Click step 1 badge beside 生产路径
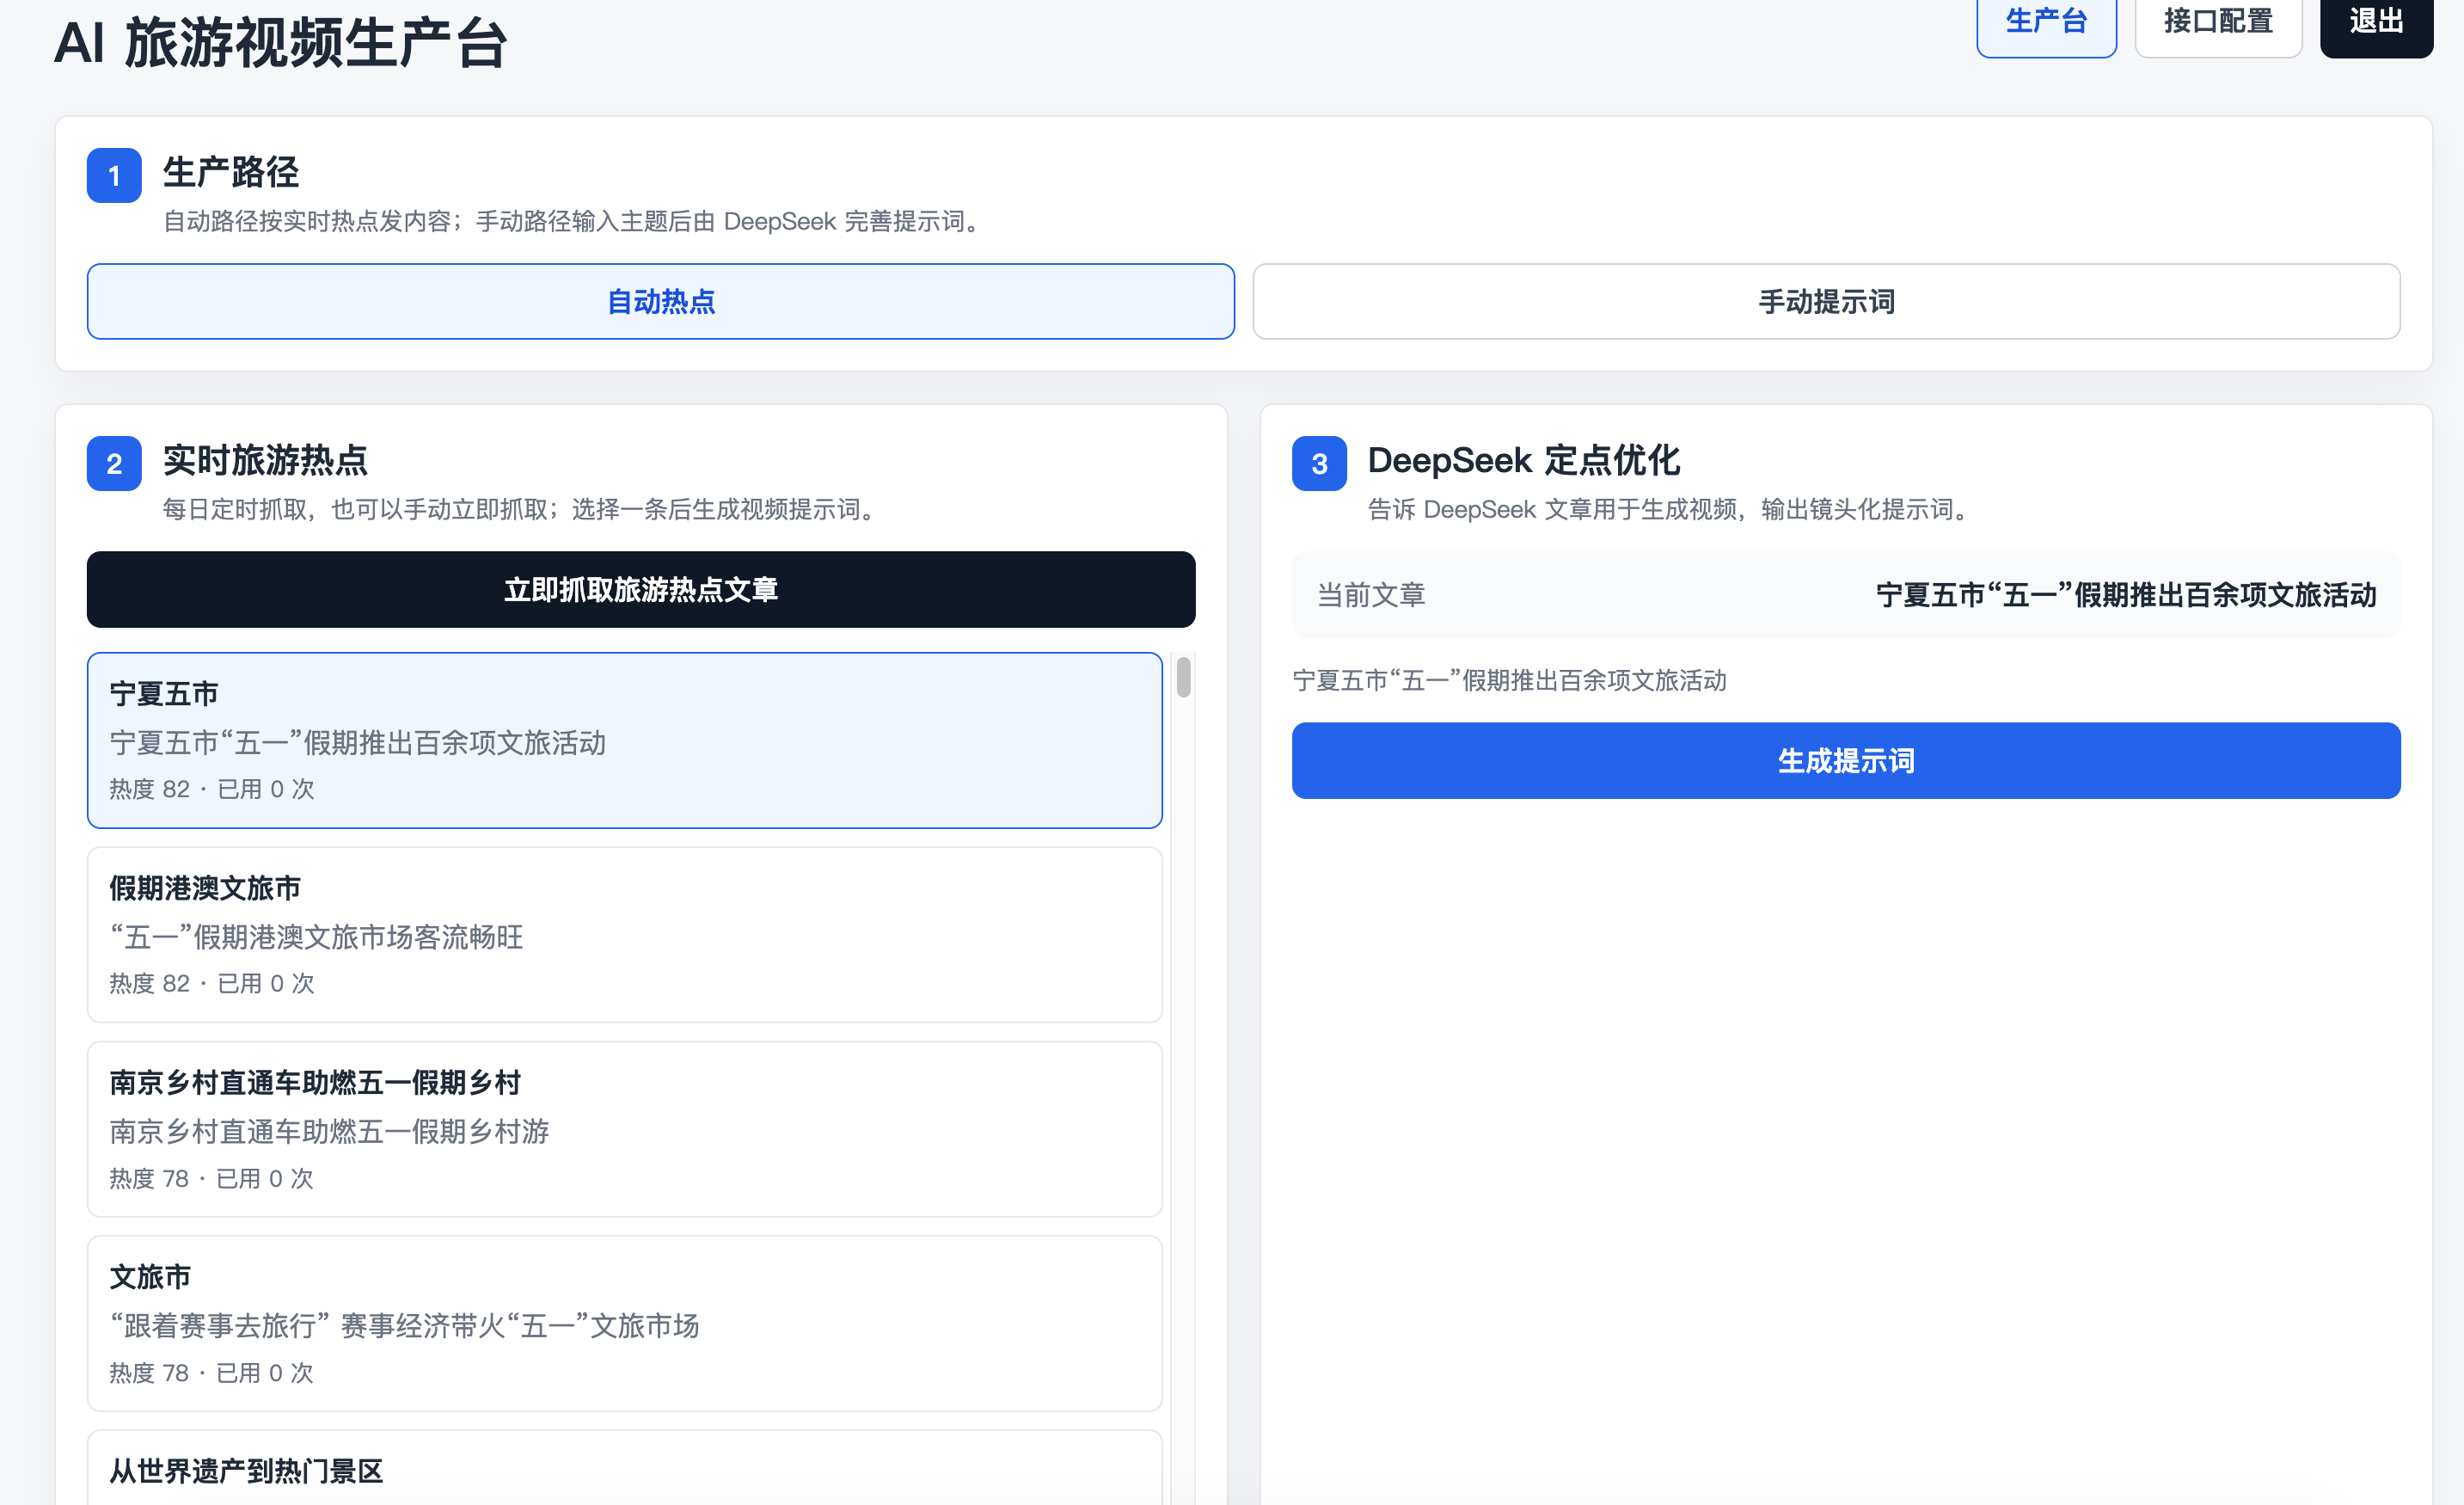 click(114, 176)
